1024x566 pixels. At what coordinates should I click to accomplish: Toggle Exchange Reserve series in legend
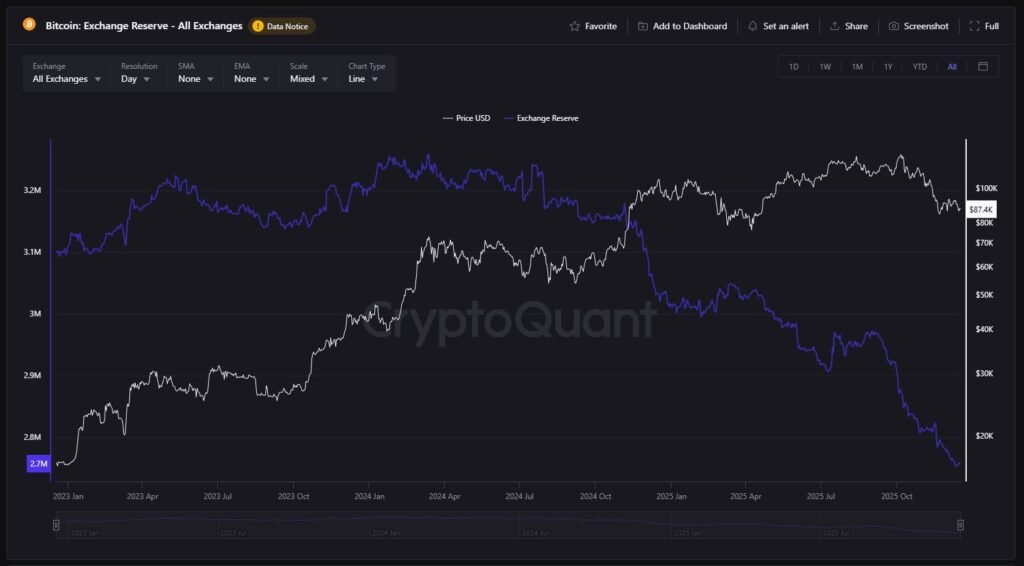541,118
